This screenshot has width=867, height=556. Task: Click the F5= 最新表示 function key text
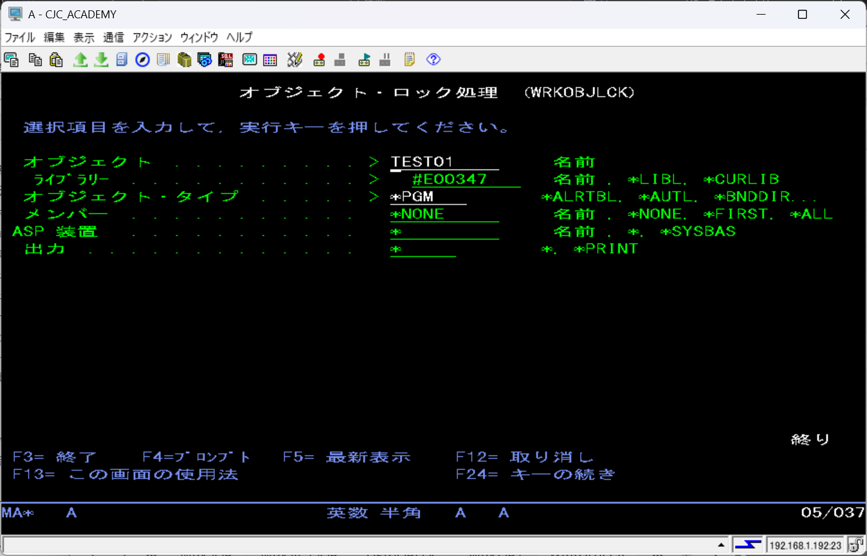pyautogui.click(x=347, y=458)
